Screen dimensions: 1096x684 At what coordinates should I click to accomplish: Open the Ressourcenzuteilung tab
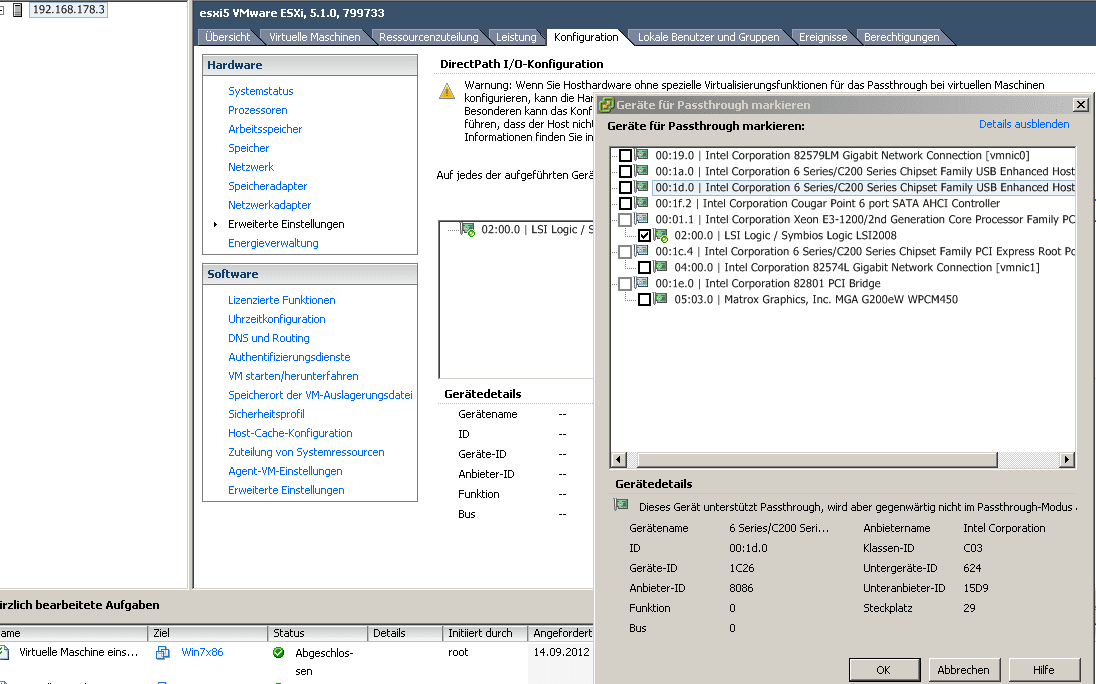428,37
